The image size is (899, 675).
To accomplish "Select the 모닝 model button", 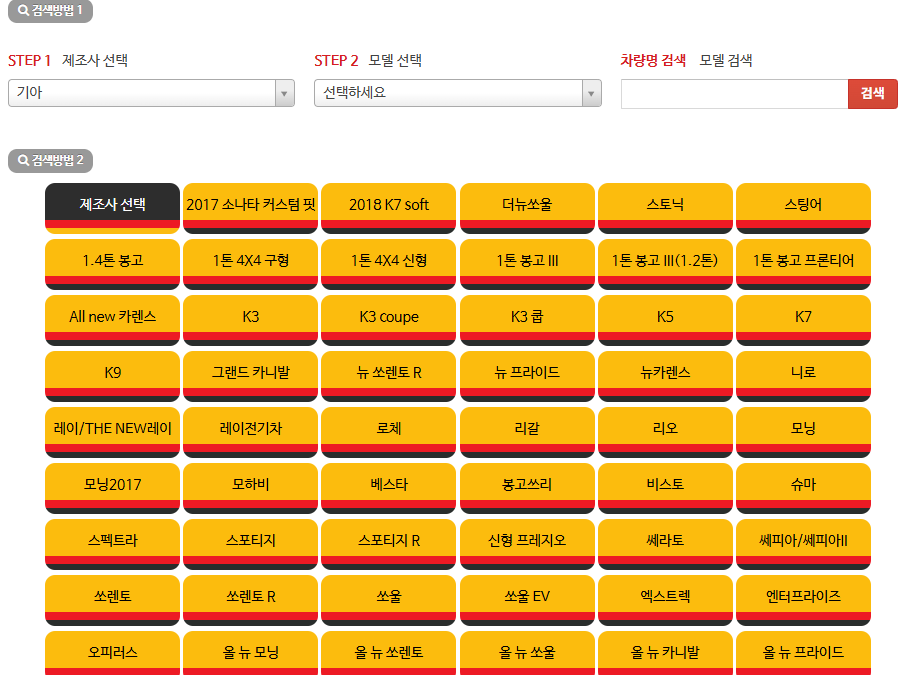I will [803, 432].
